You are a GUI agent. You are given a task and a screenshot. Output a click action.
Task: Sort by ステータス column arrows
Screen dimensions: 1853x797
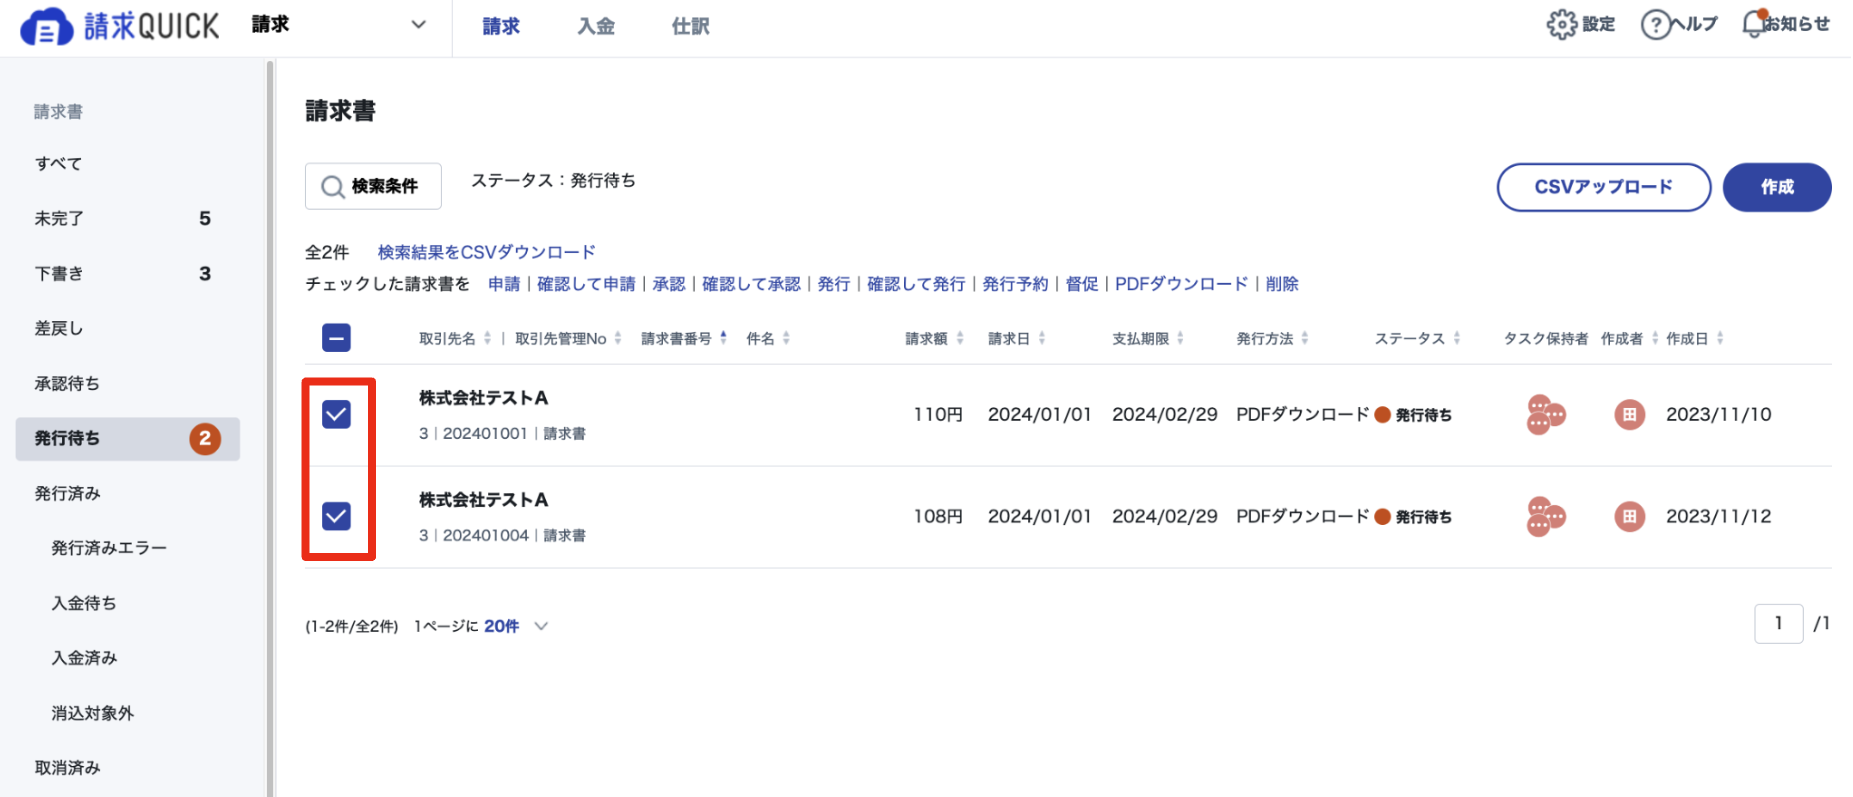[x=1457, y=338]
